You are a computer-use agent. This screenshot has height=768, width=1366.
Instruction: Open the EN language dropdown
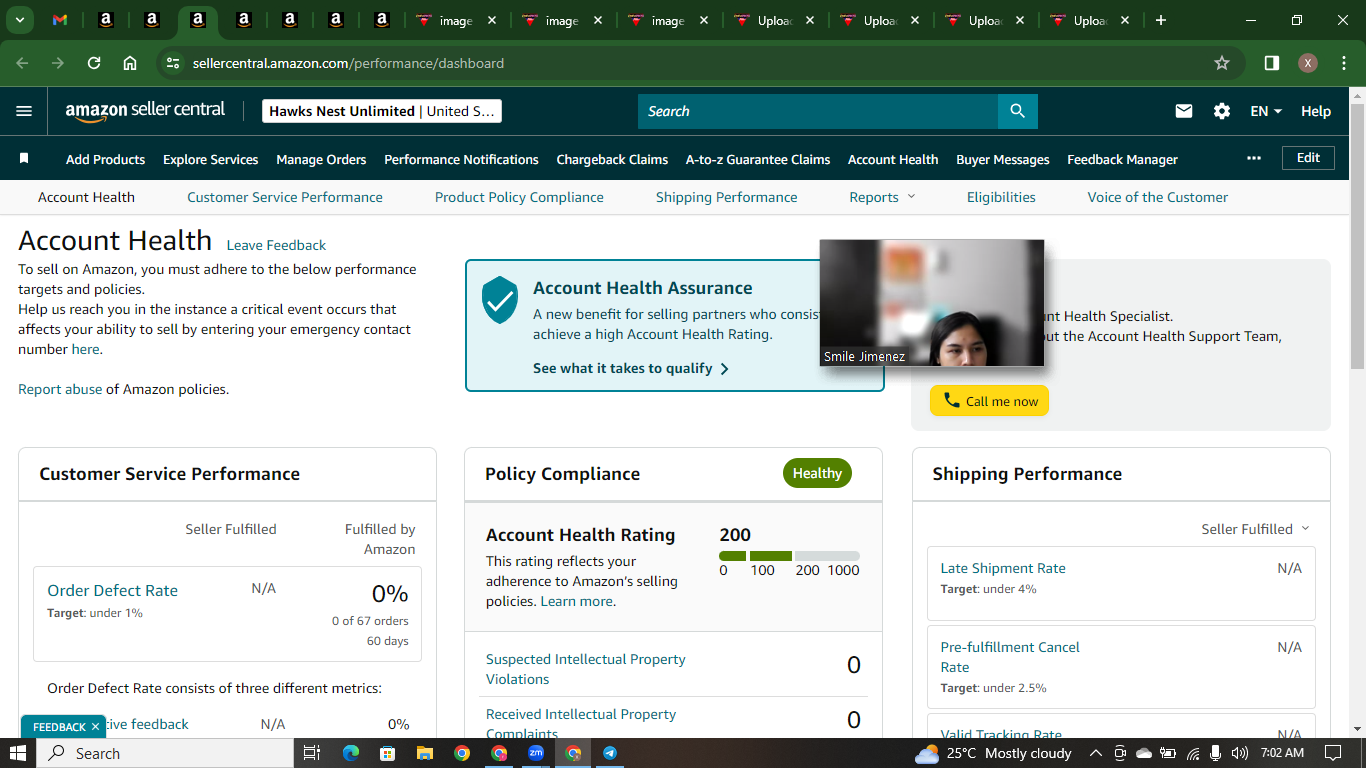point(1266,111)
